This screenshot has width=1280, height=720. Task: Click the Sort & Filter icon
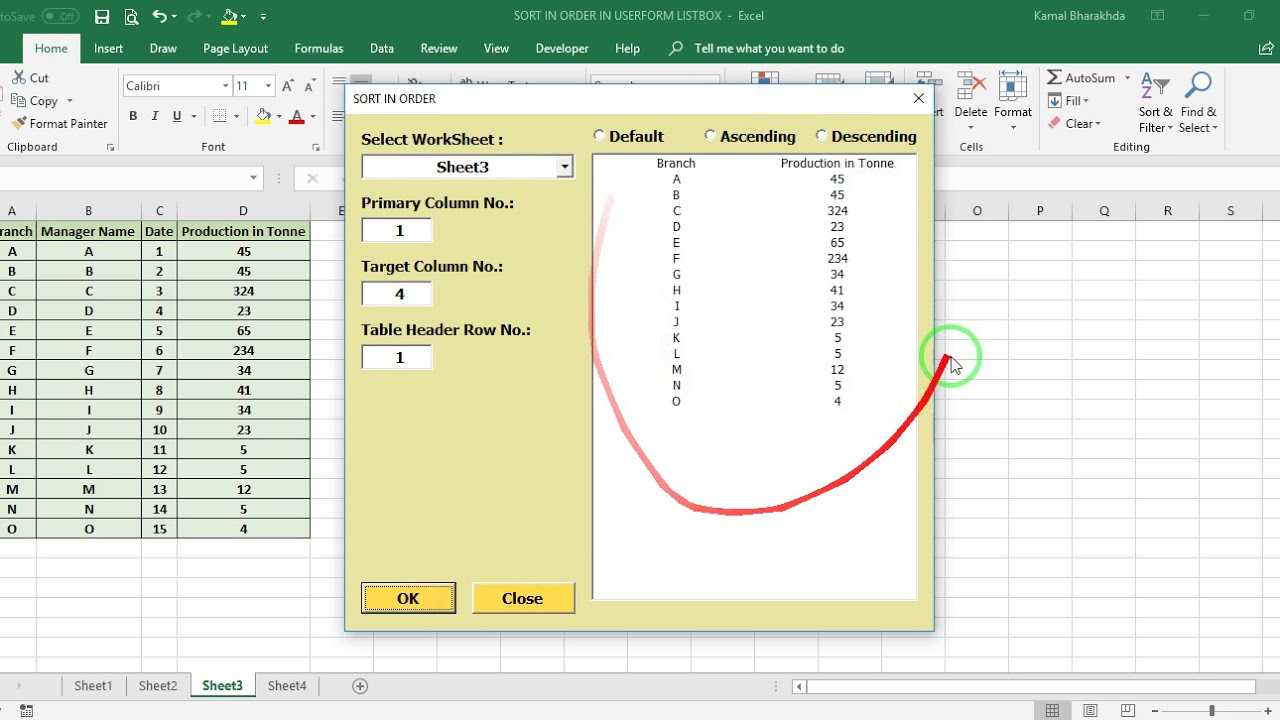[1156, 86]
